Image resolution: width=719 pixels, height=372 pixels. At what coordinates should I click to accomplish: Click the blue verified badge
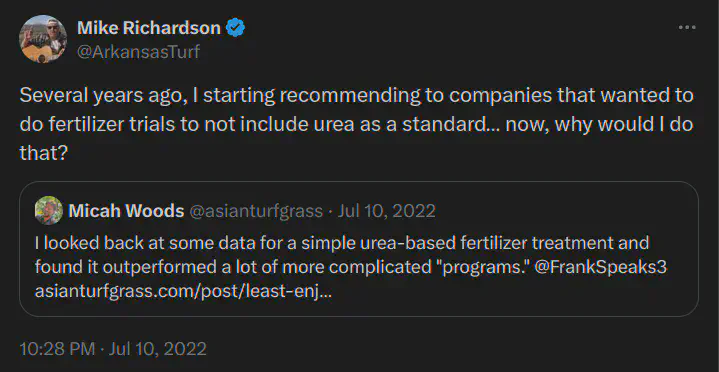click(x=236, y=28)
